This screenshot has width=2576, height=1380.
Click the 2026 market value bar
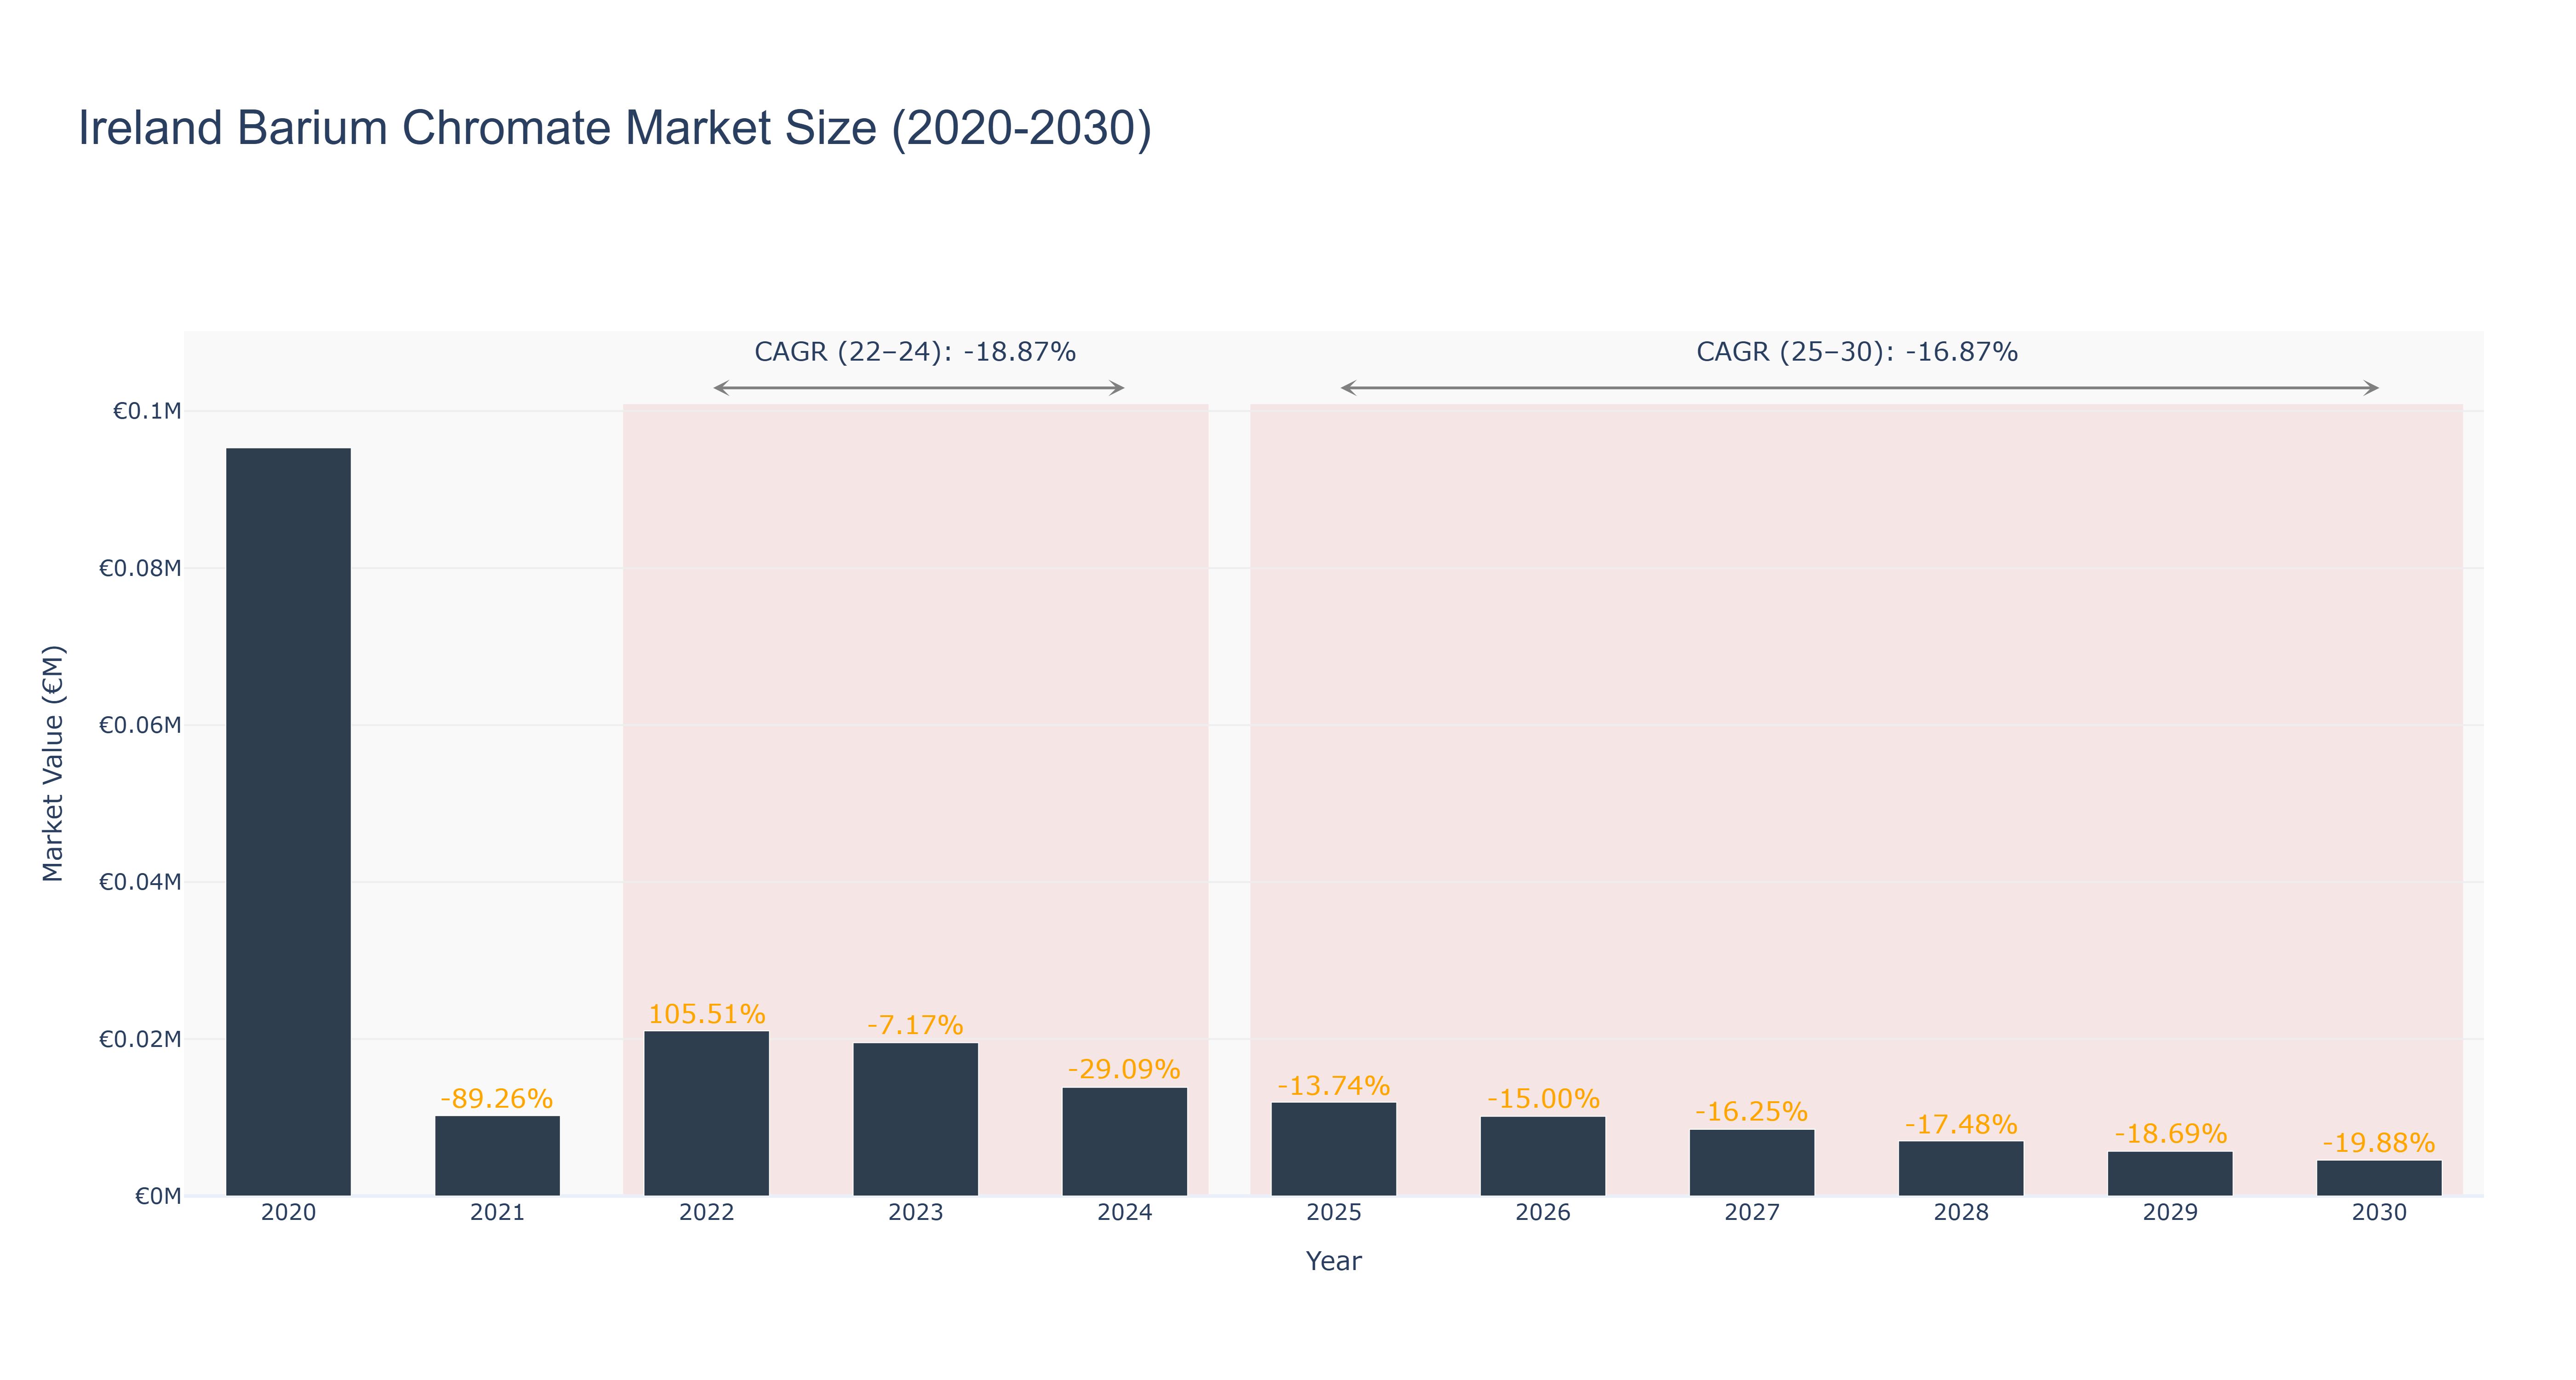click(x=1542, y=1156)
